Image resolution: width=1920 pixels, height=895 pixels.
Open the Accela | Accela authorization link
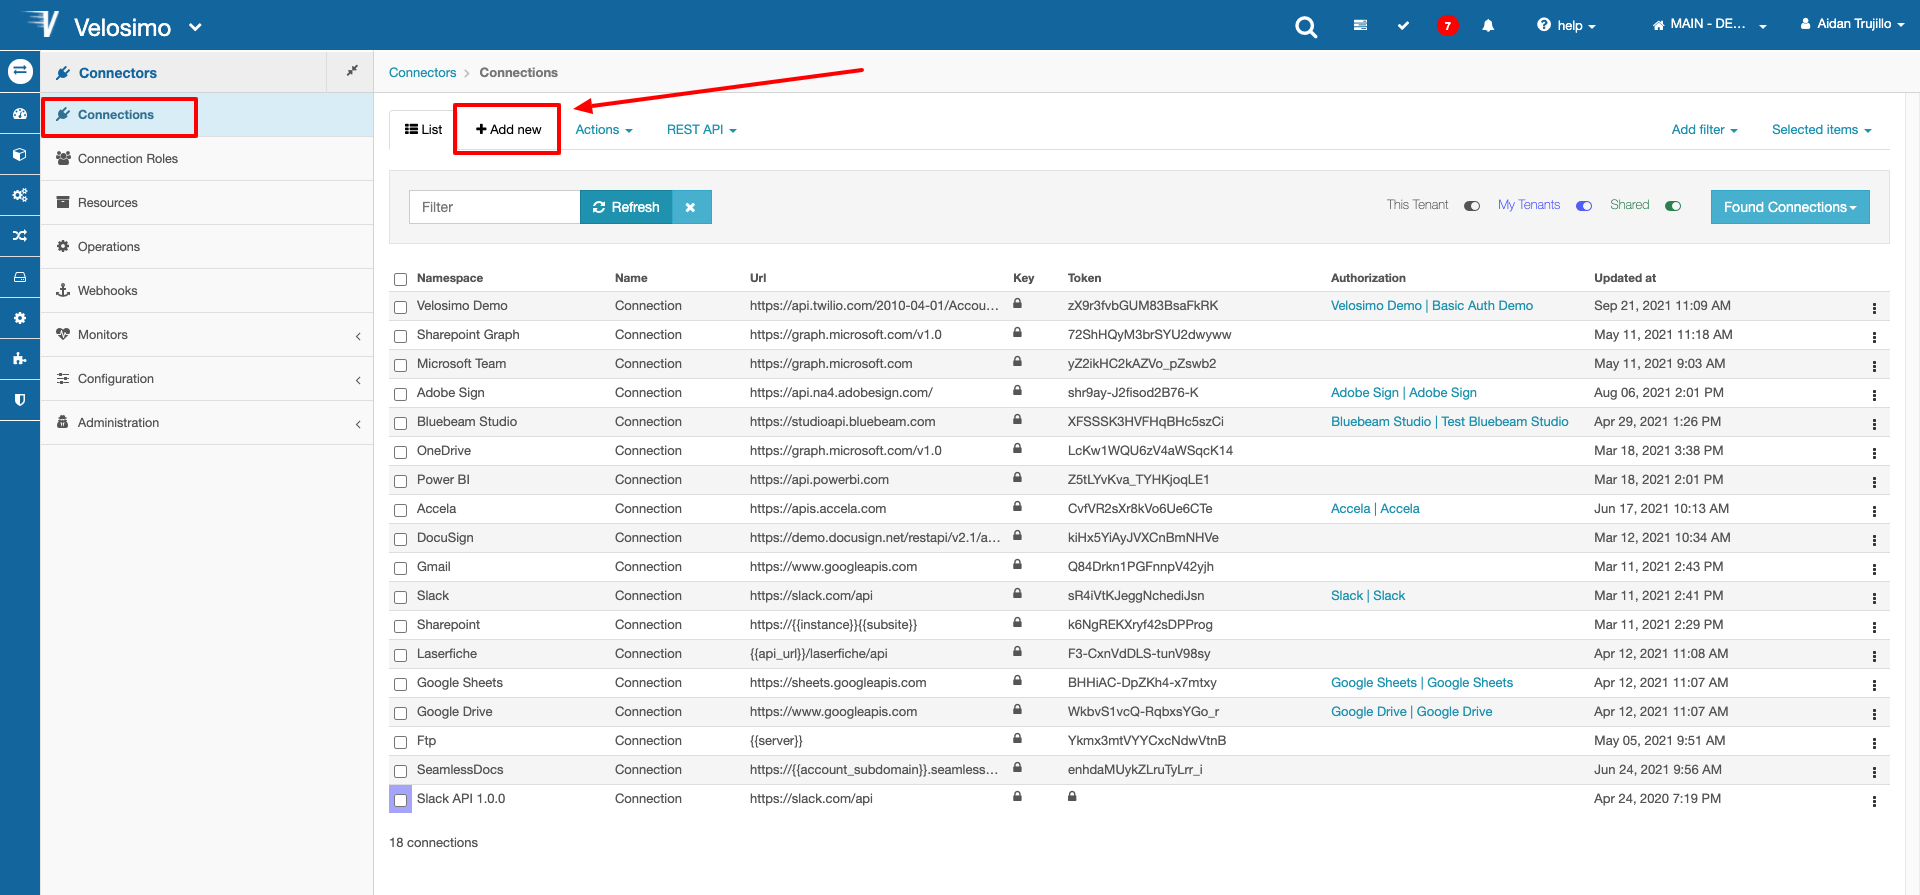pyautogui.click(x=1375, y=509)
